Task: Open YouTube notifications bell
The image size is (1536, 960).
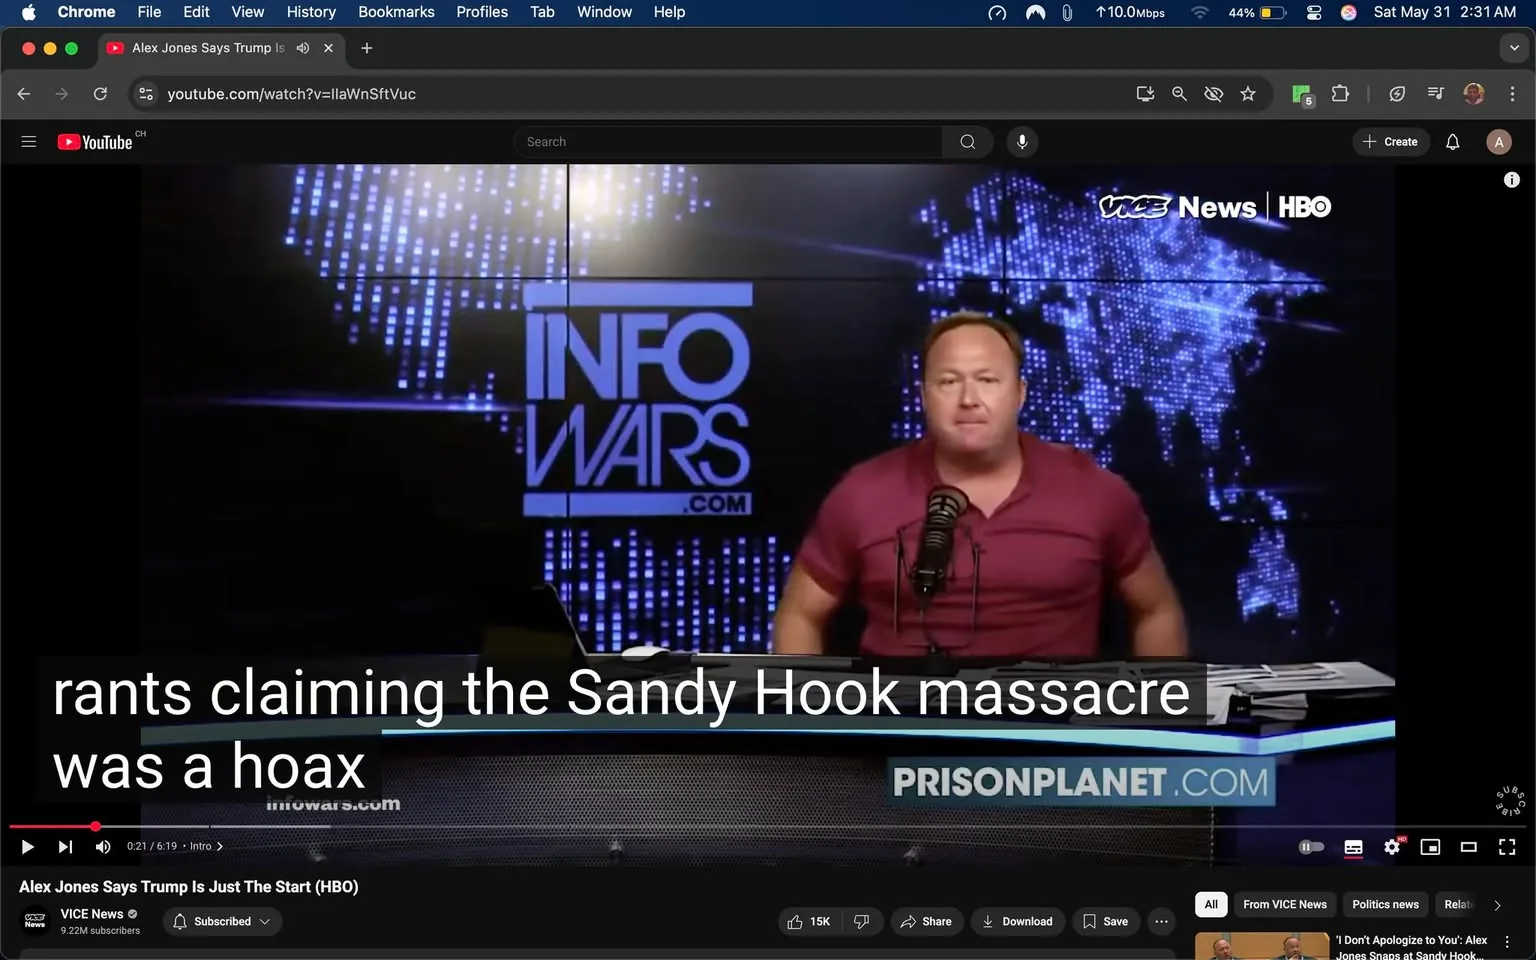Action: click(x=1452, y=141)
